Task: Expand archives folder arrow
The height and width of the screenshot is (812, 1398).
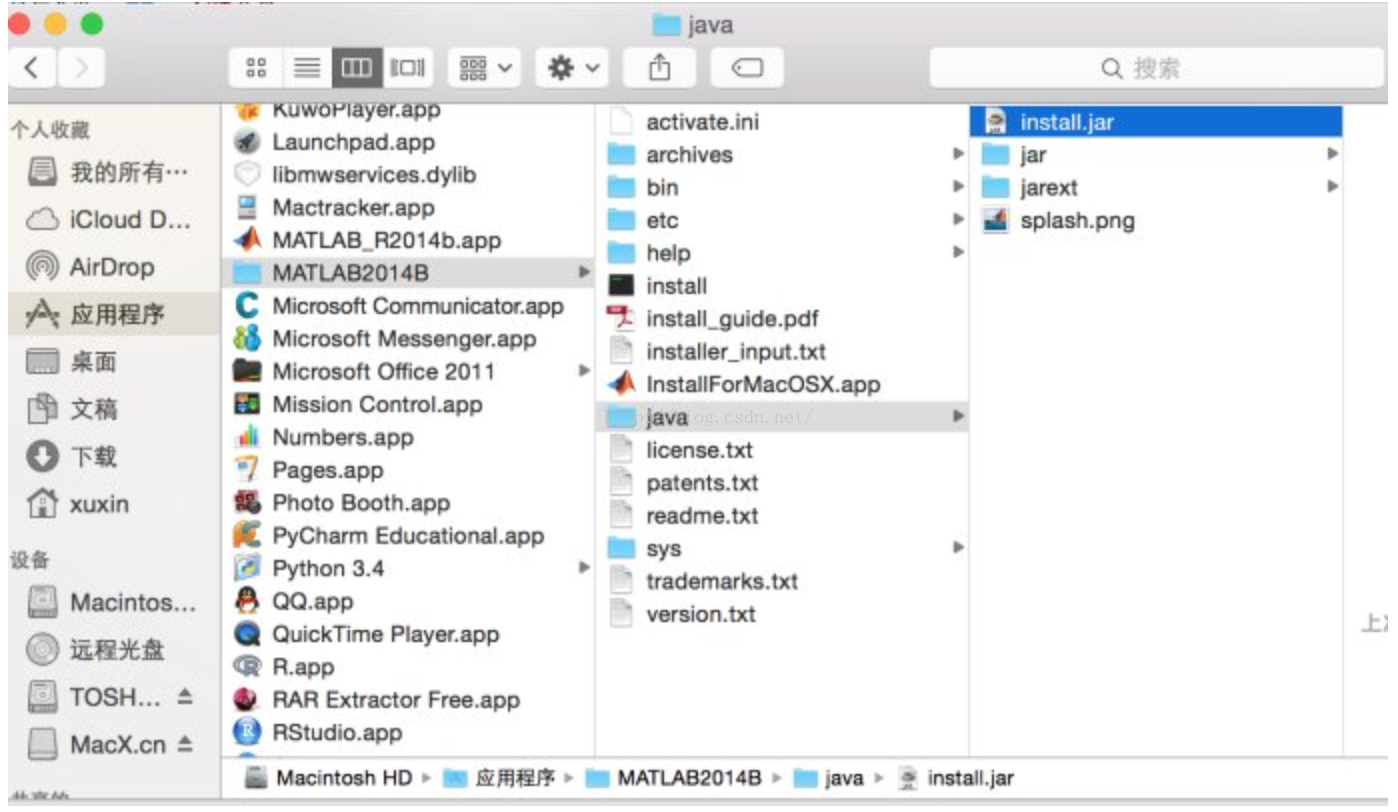Action: pyautogui.click(x=958, y=154)
